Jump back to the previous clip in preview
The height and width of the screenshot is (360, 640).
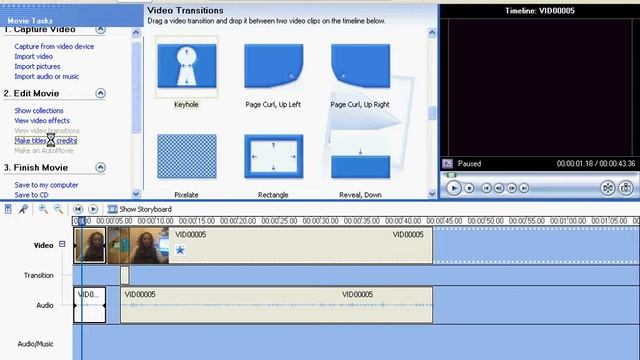[x=486, y=188]
